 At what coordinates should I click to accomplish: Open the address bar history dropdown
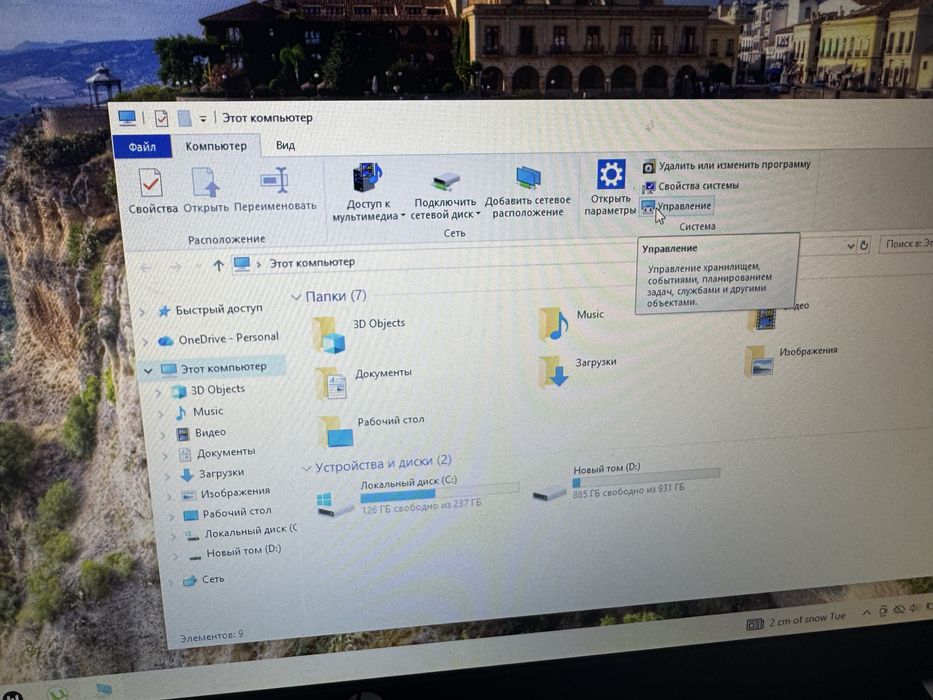(850, 246)
